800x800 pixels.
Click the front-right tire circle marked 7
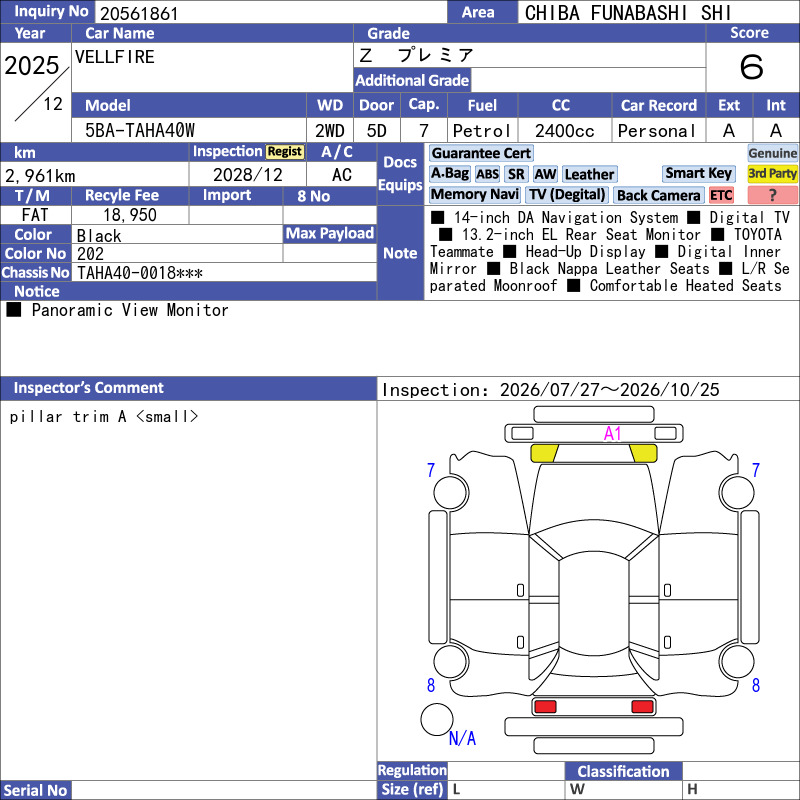point(737,492)
